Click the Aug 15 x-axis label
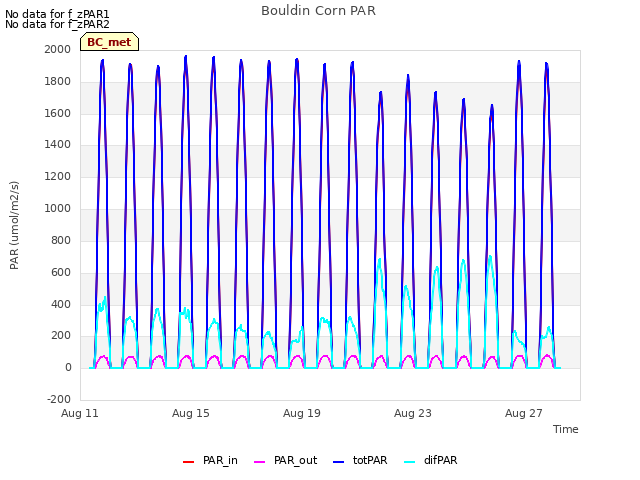This screenshot has height=480, width=640. [191, 413]
